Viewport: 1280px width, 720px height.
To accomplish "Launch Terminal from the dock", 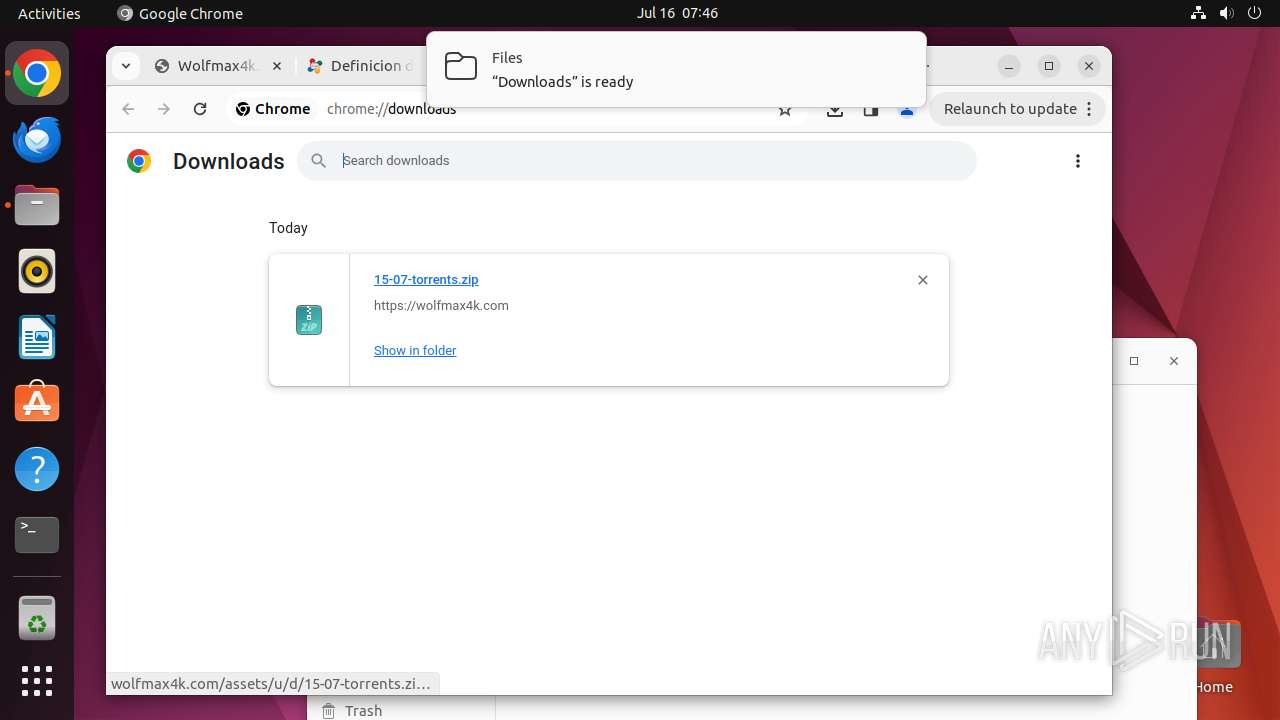I will coord(37,535).
